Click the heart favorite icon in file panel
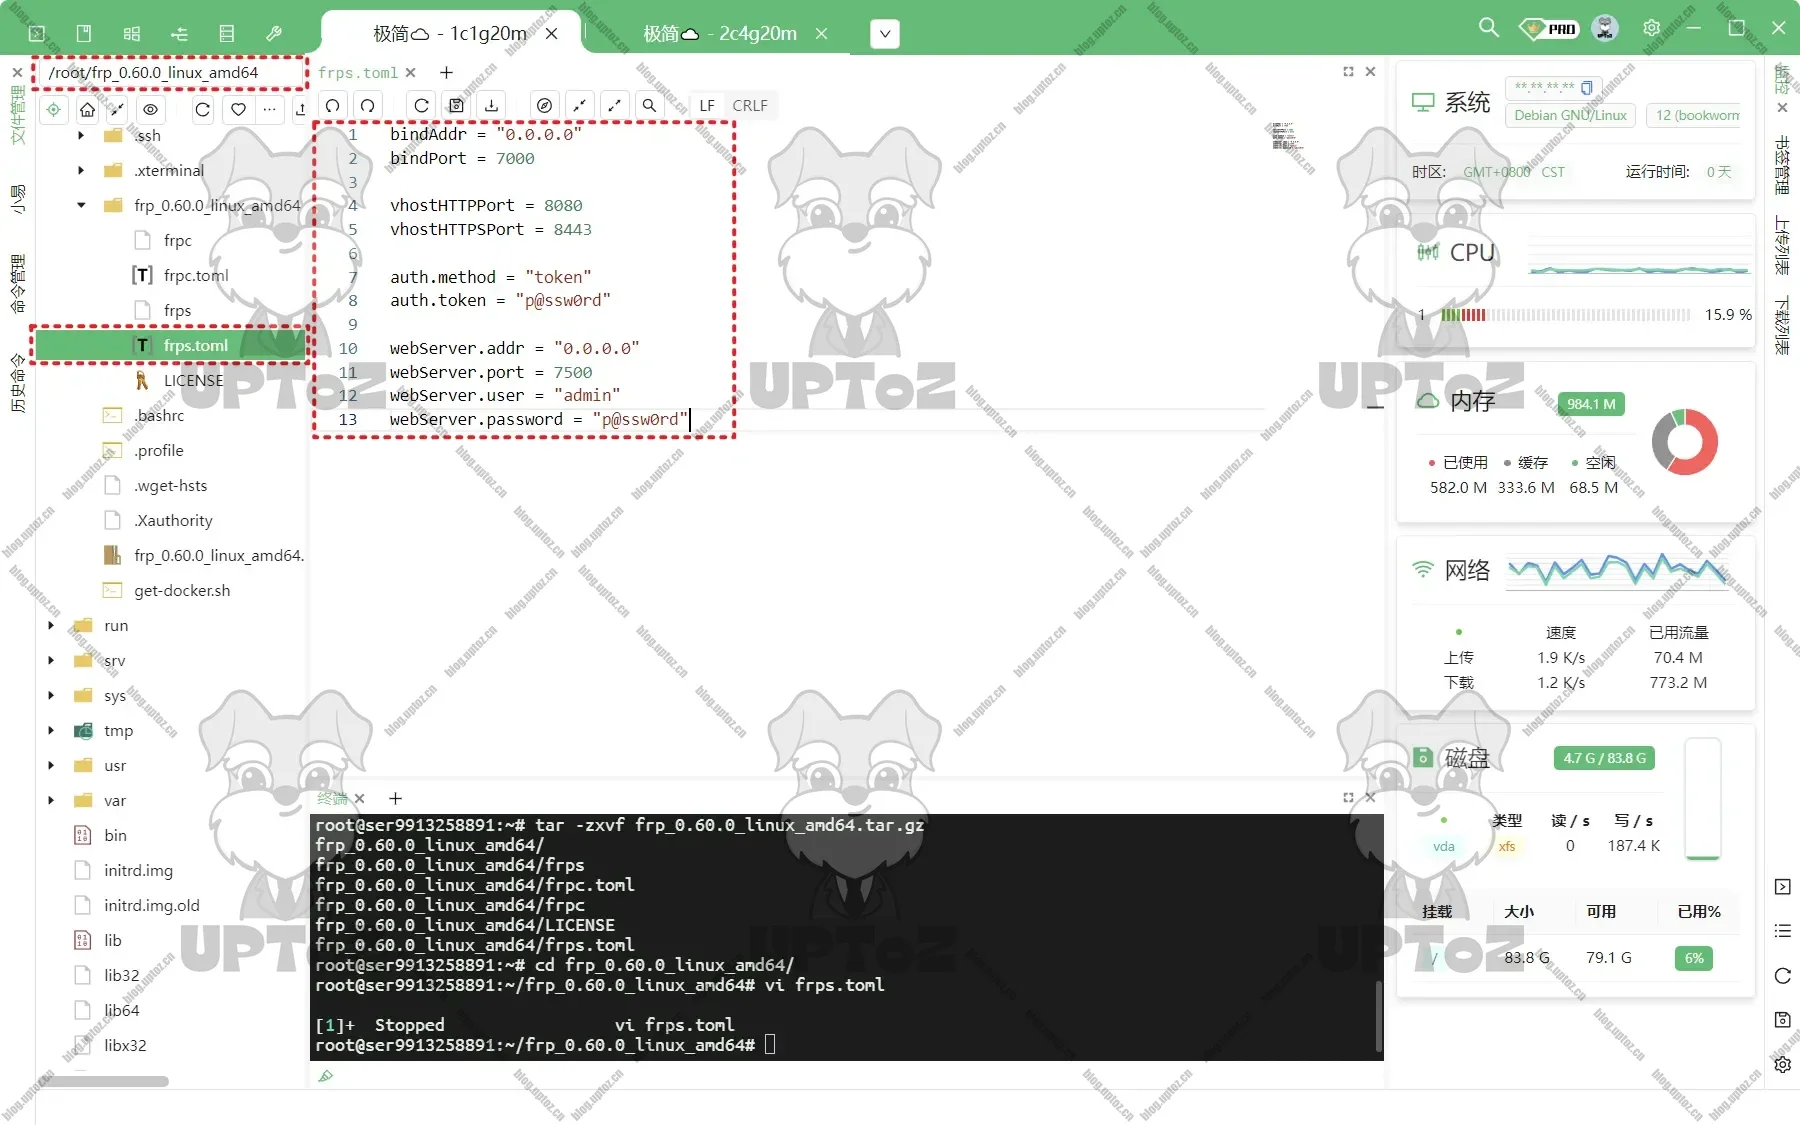Screen dimensions: 1800x1125 click(x=238, y=109)
